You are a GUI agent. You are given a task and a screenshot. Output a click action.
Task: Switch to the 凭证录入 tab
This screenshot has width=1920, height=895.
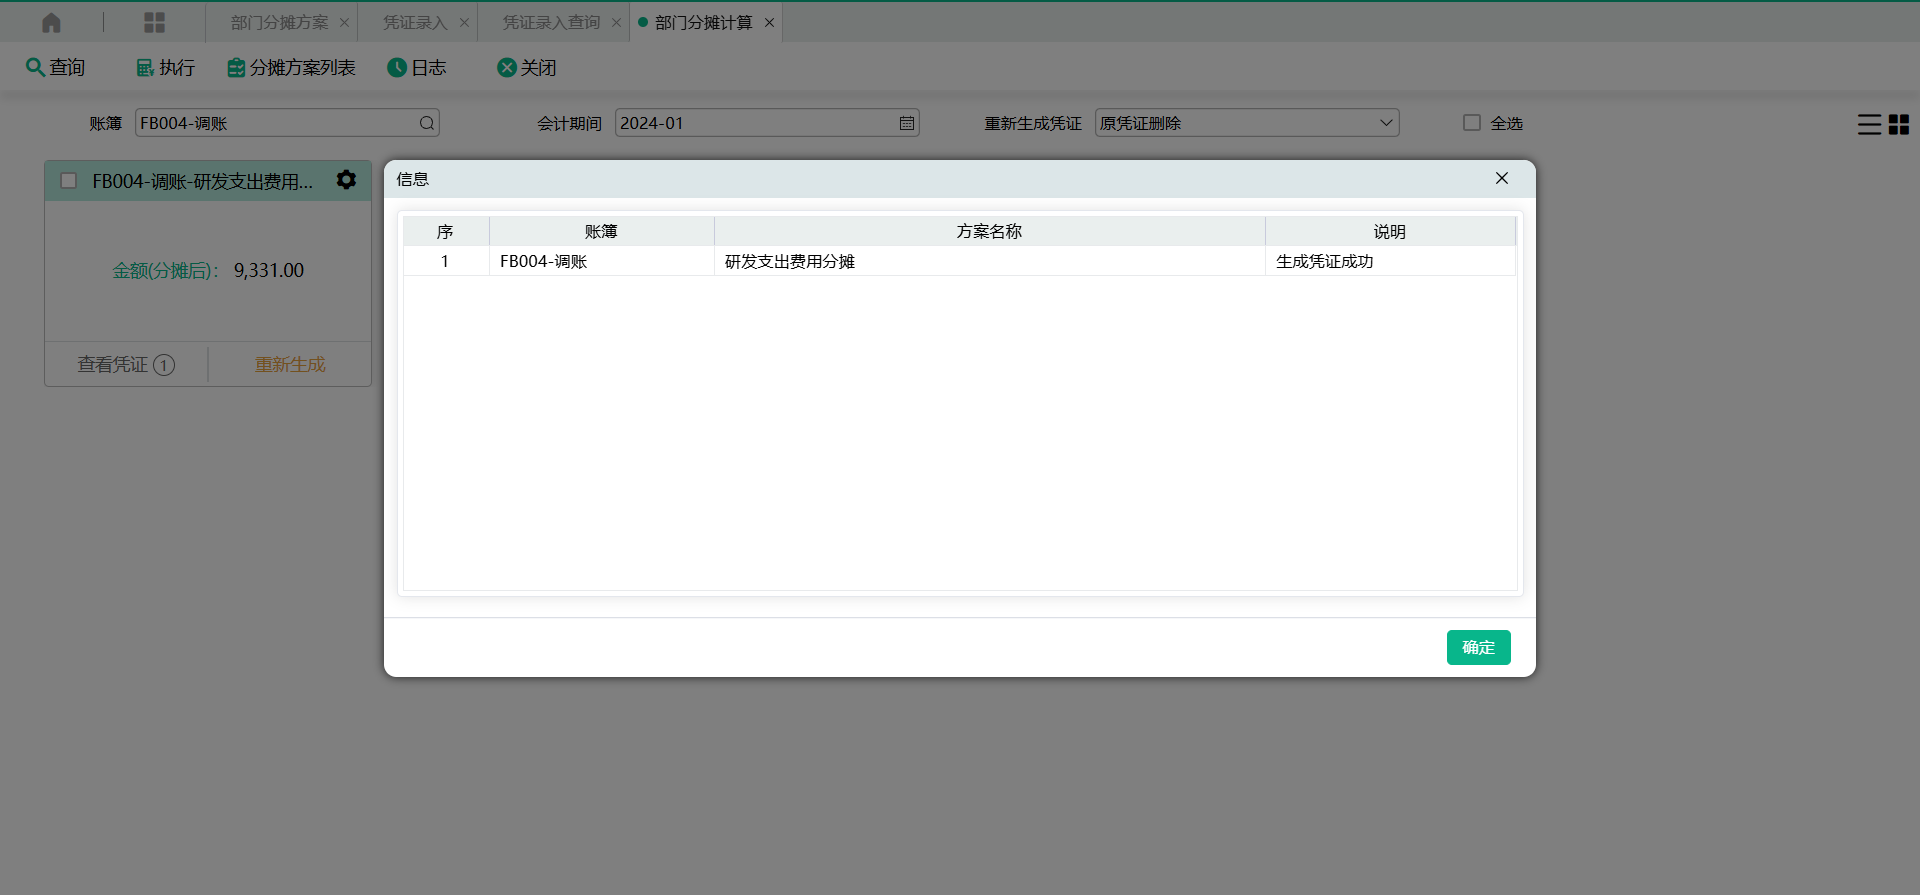(415, 22)
